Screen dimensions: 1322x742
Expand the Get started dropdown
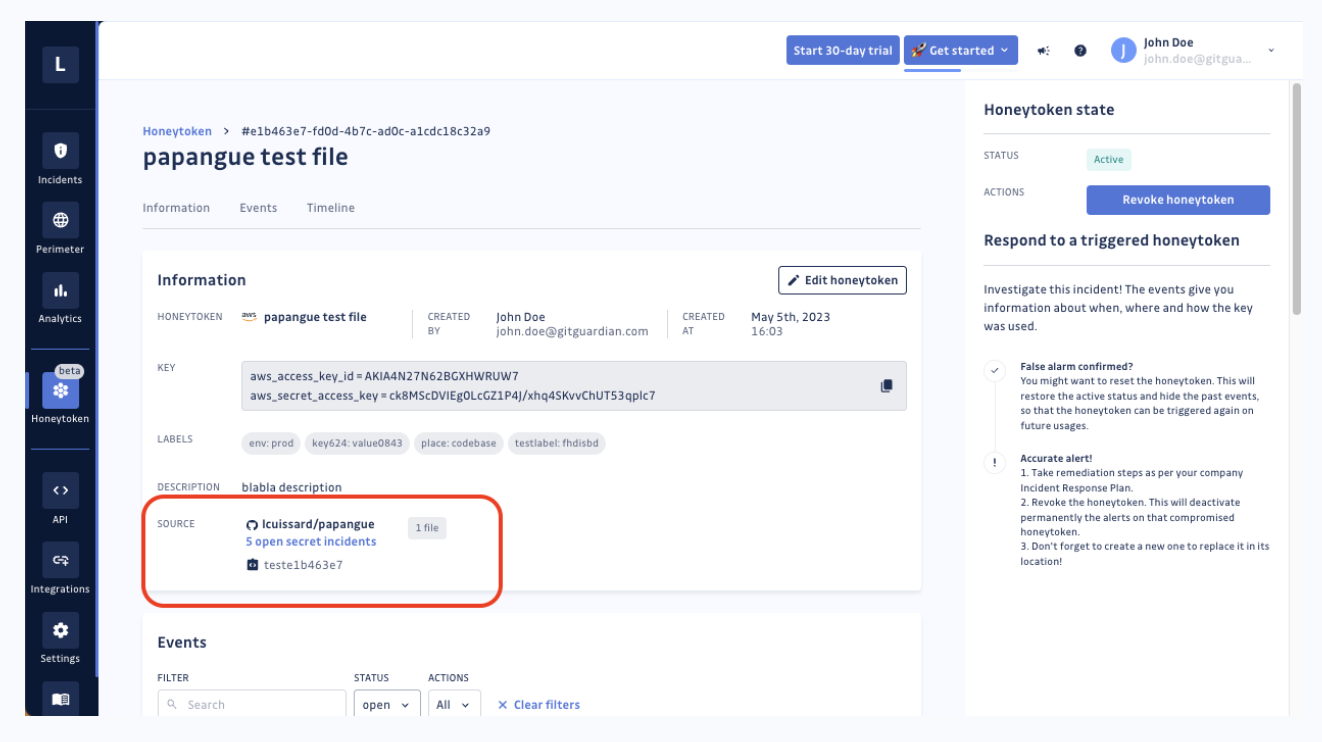pyautogui.click(x=961, y=51)
